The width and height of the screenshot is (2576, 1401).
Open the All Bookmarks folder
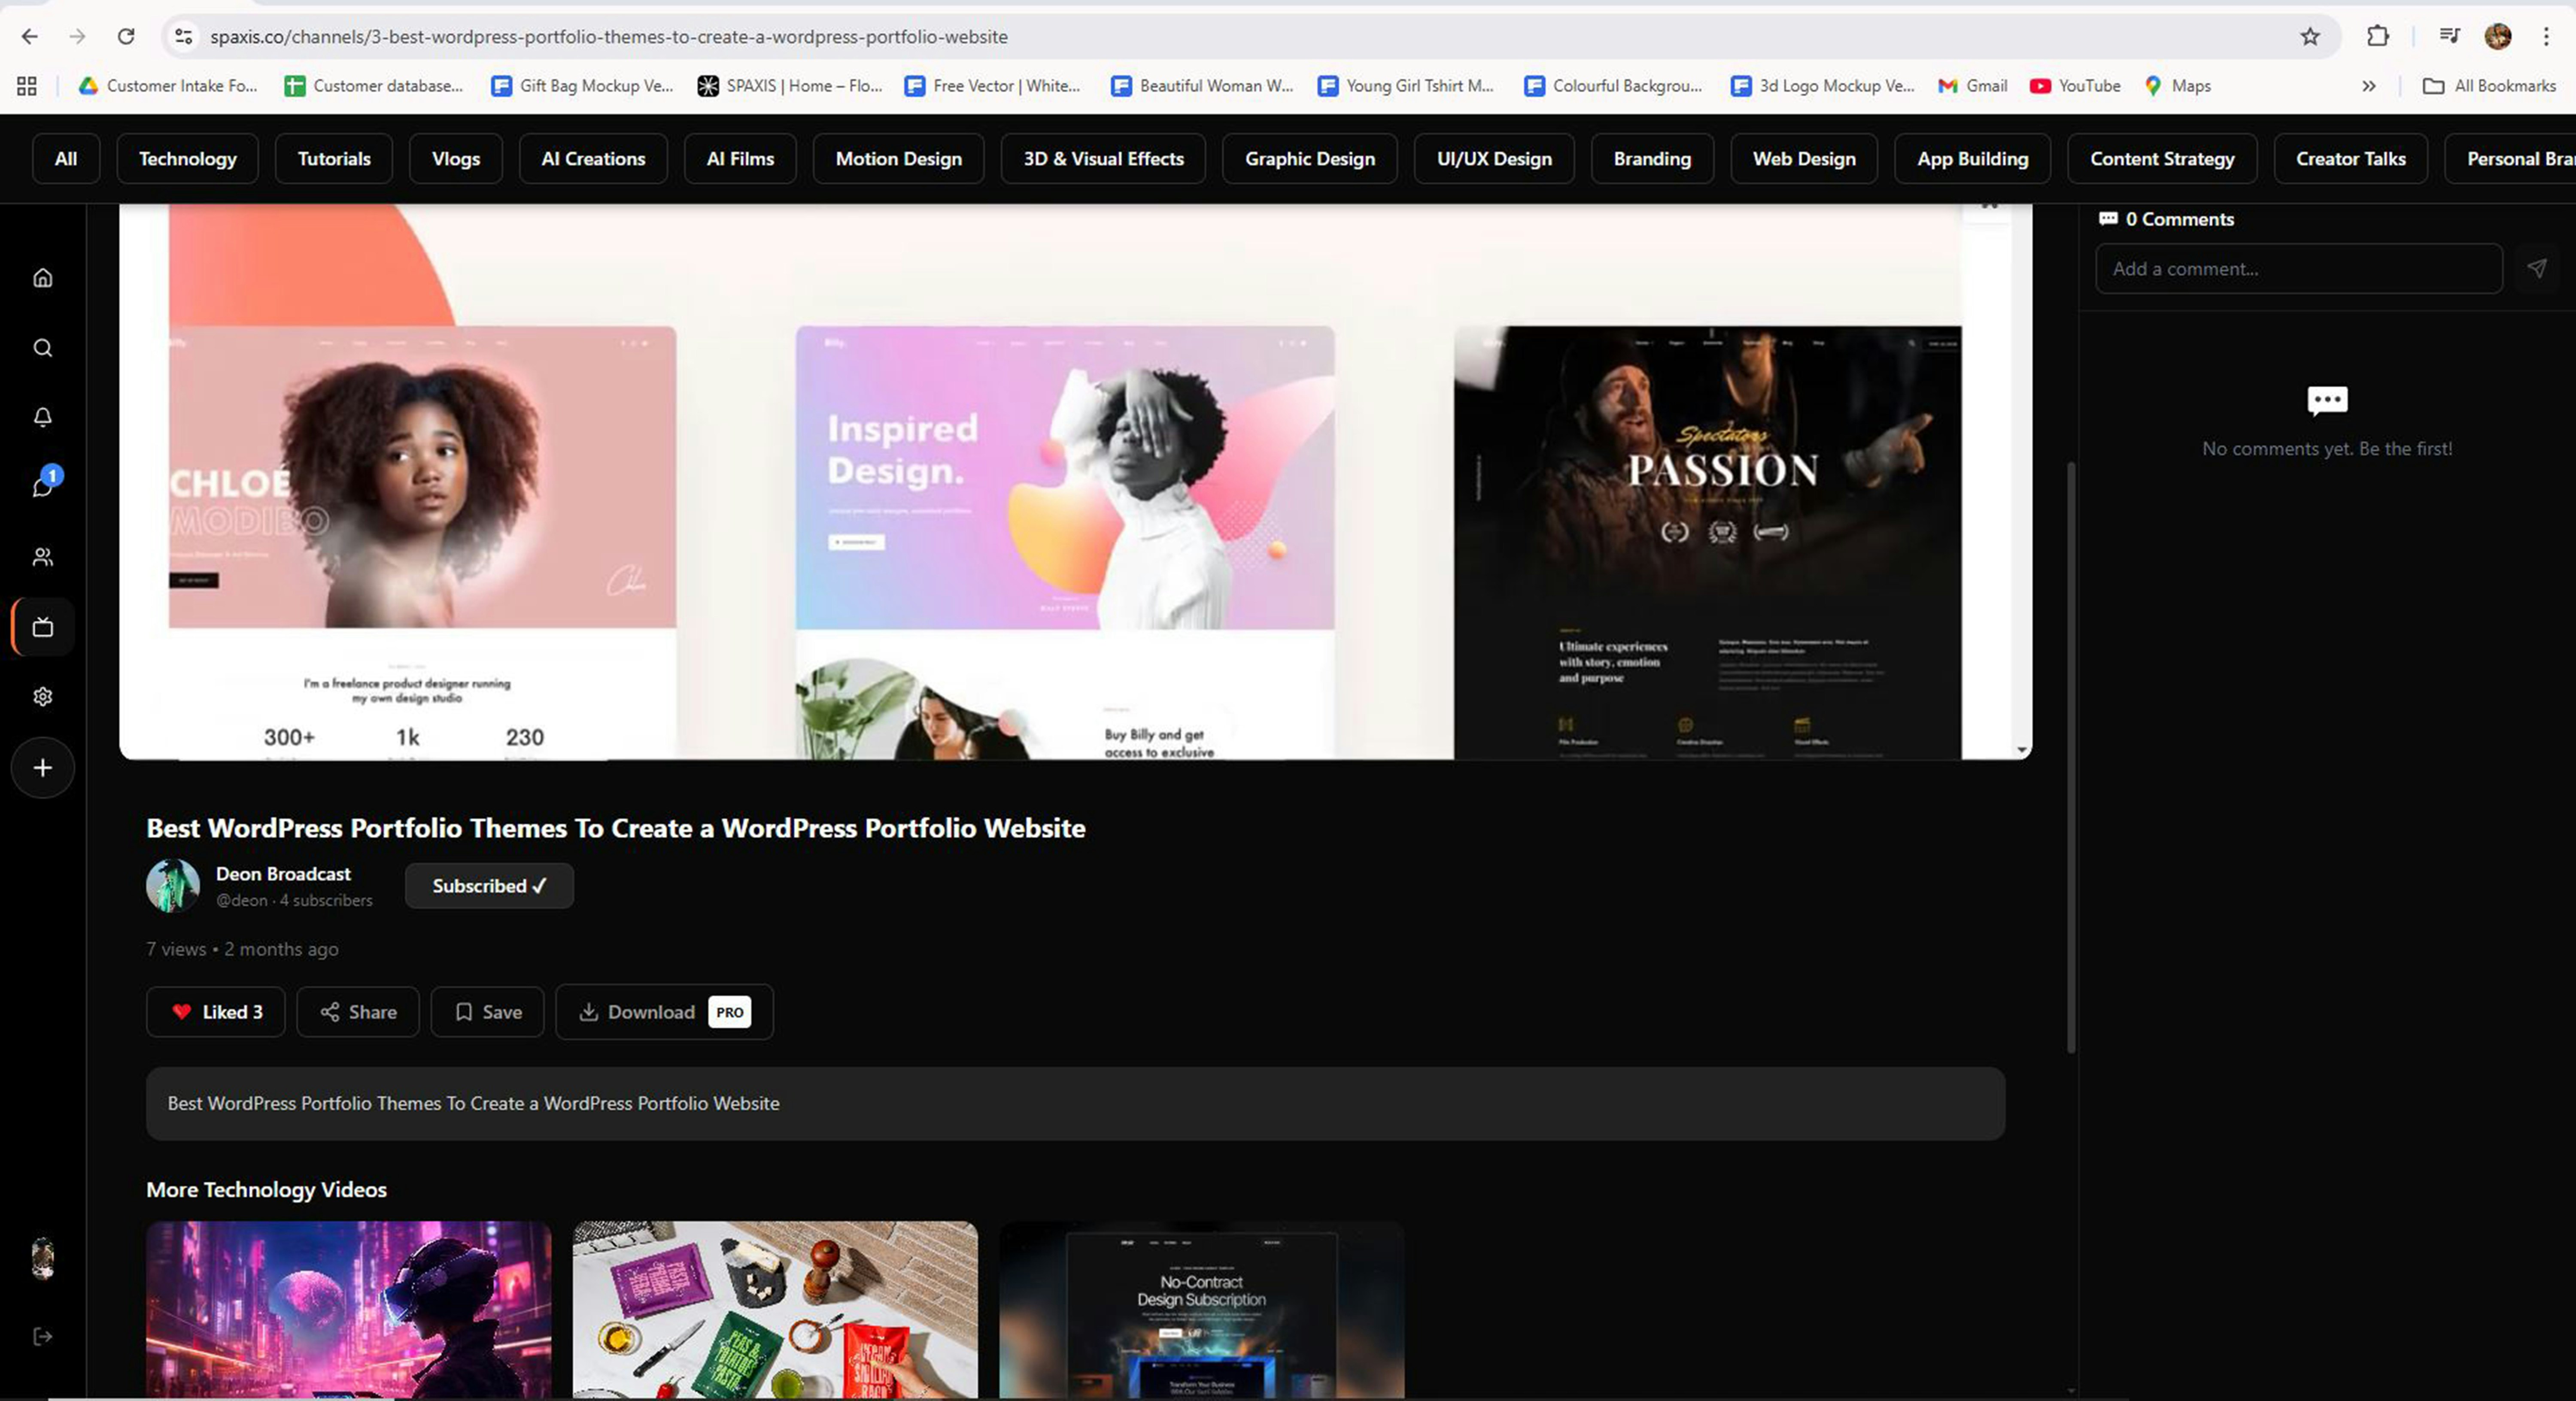pyautogui.click(x=2490, y=86)
